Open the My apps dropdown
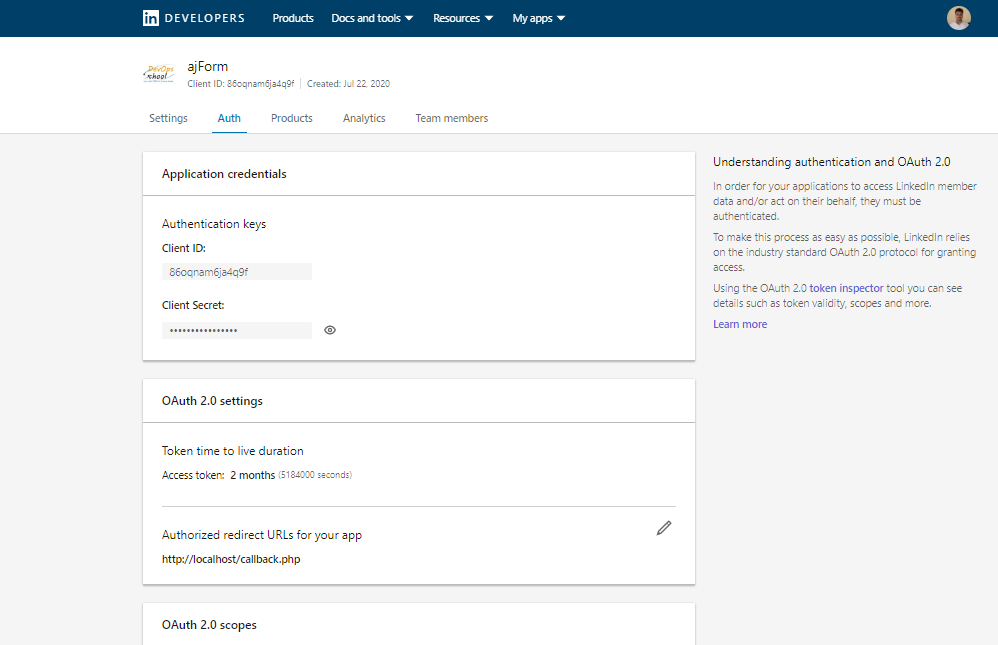Viewport: 998px width, 645px height. pos(539,18)
